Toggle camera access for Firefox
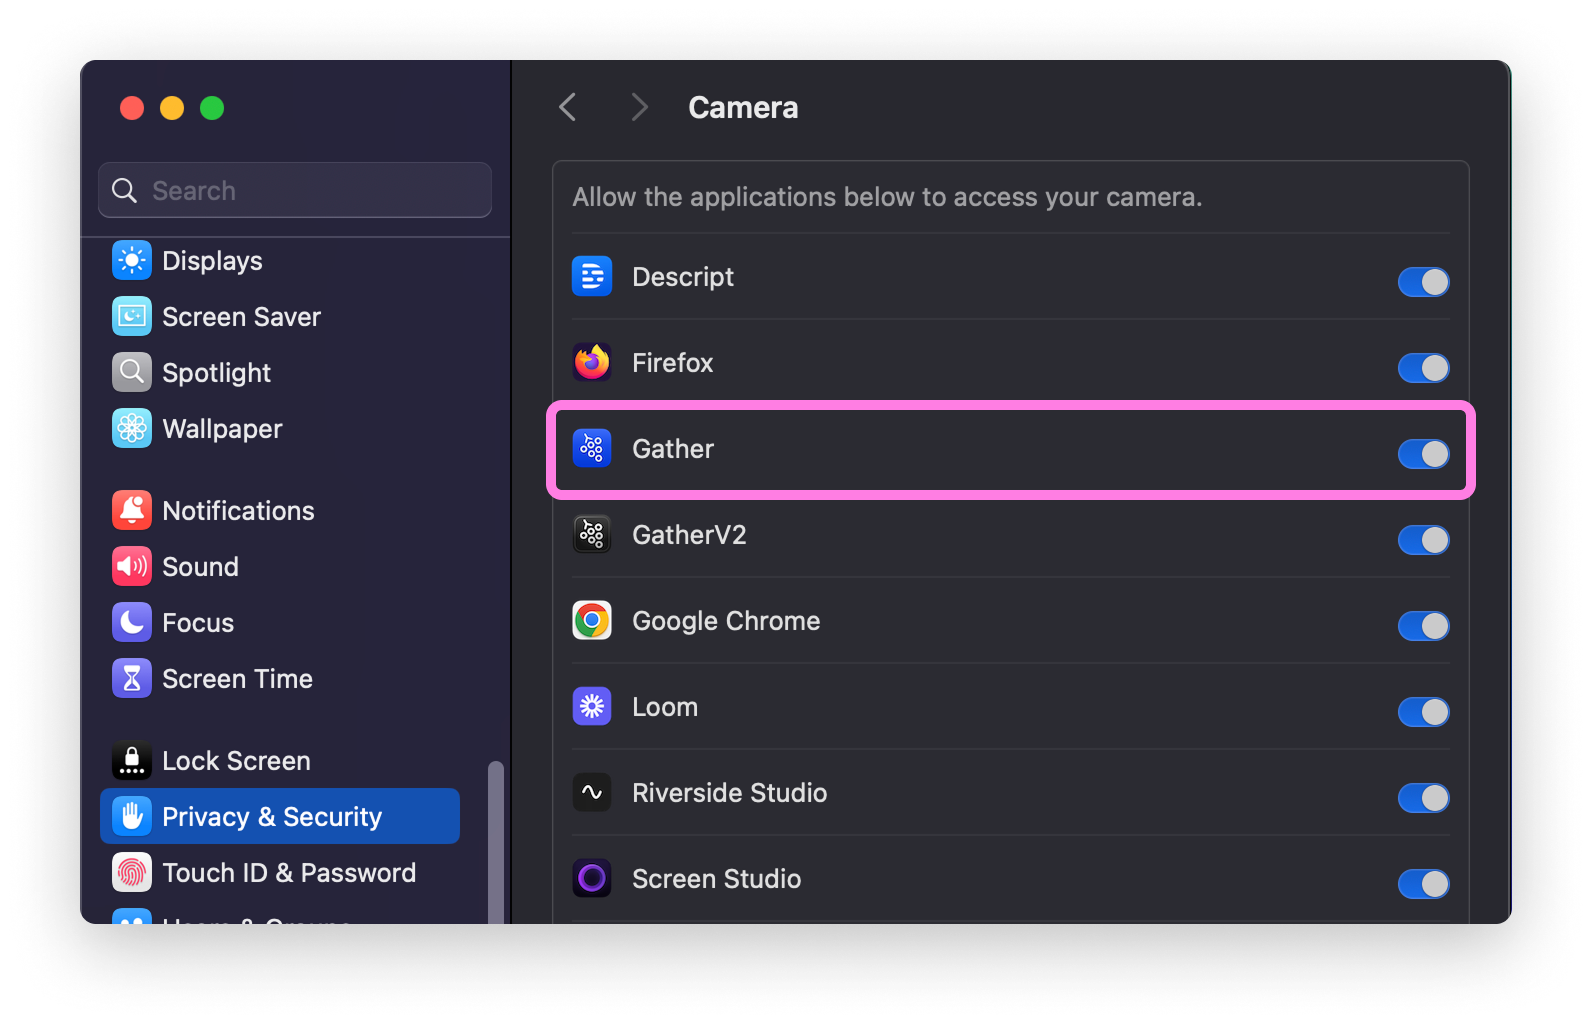 pos(1424,368)
